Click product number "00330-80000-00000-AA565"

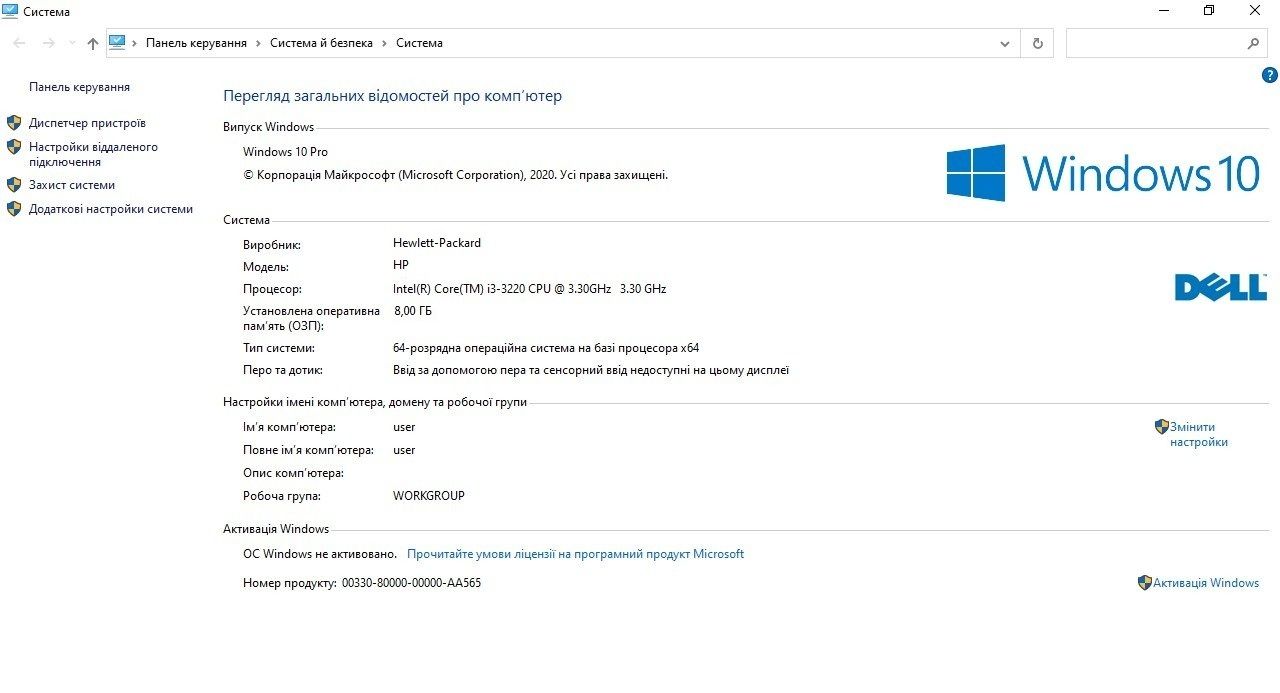411,583
